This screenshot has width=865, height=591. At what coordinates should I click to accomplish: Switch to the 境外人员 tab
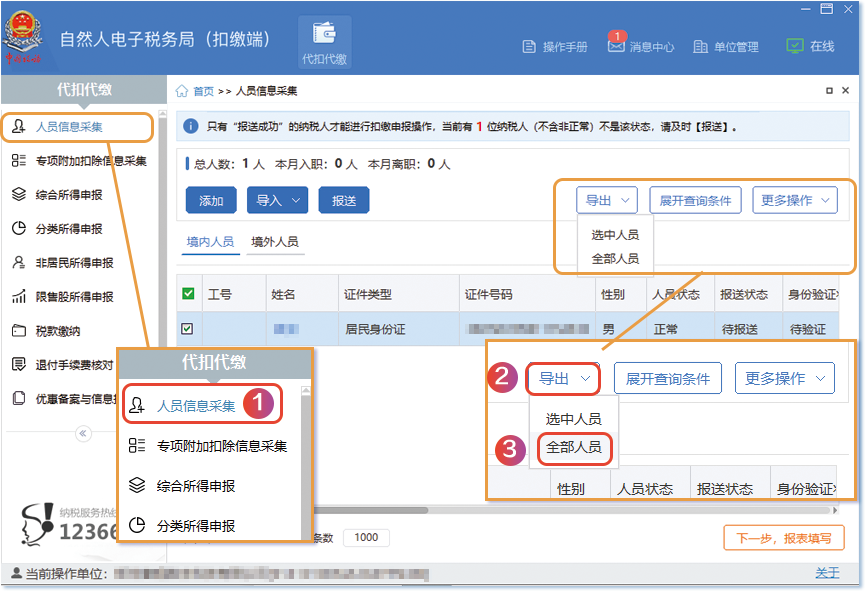pos(274,241)
